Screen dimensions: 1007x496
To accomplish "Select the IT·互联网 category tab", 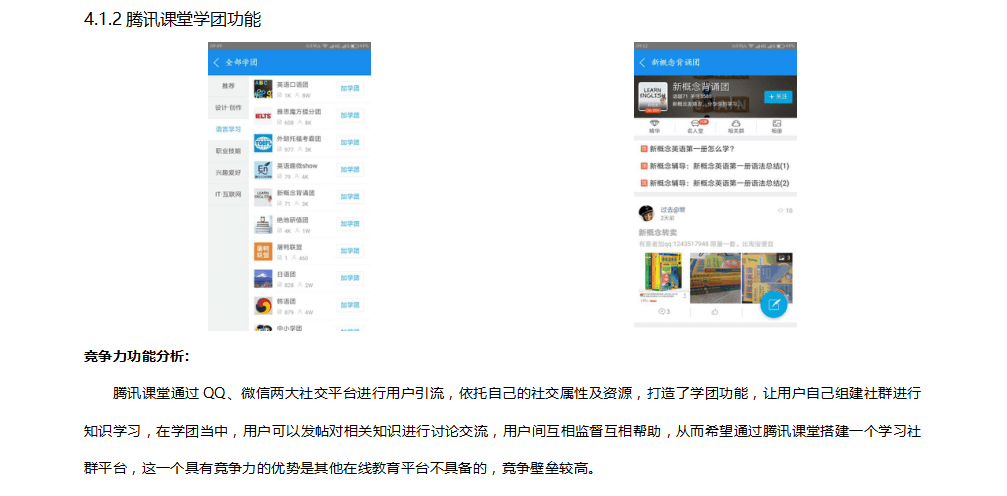I will pyautogui.click(x=228, y=194).
